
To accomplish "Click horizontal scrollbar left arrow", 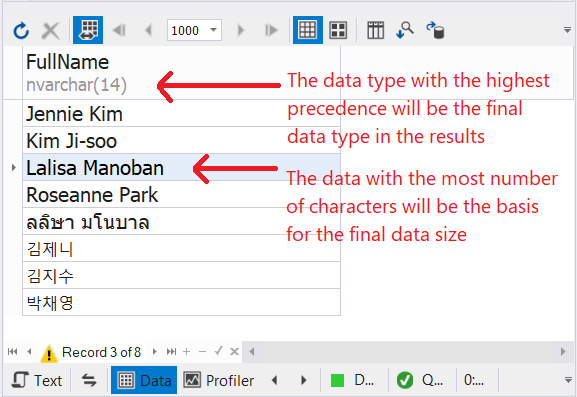I will [252, 351].
